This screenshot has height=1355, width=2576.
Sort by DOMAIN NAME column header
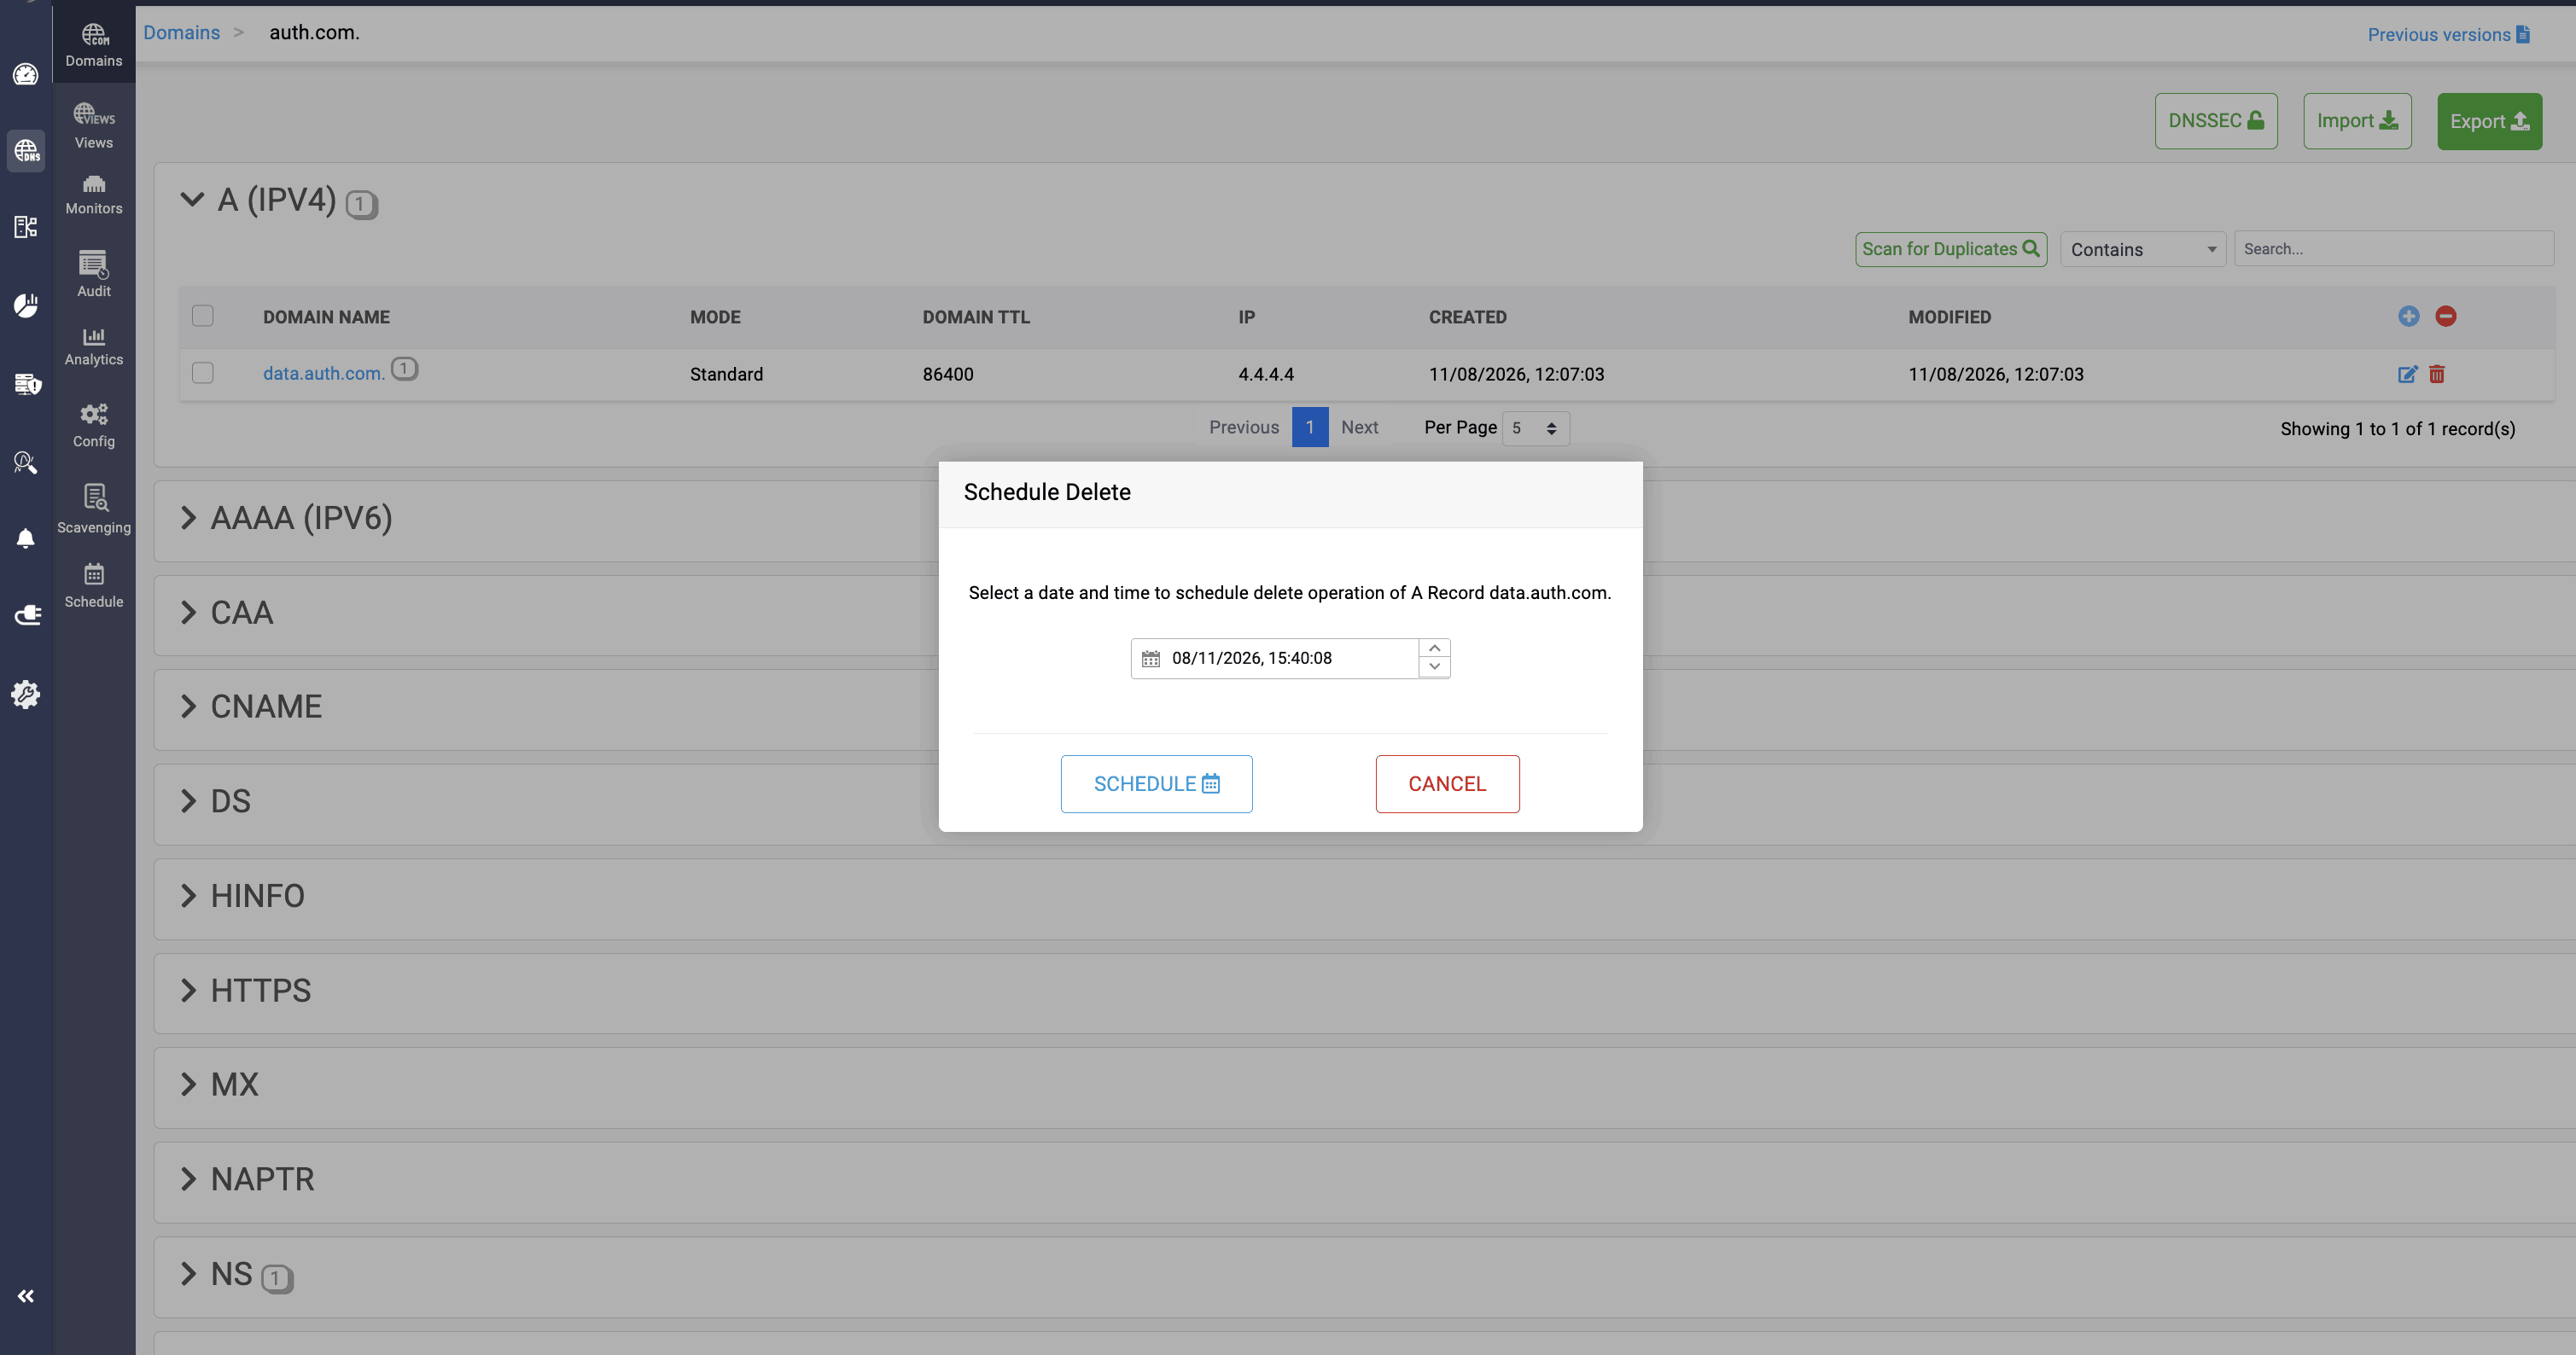click(x=326, y=317)
